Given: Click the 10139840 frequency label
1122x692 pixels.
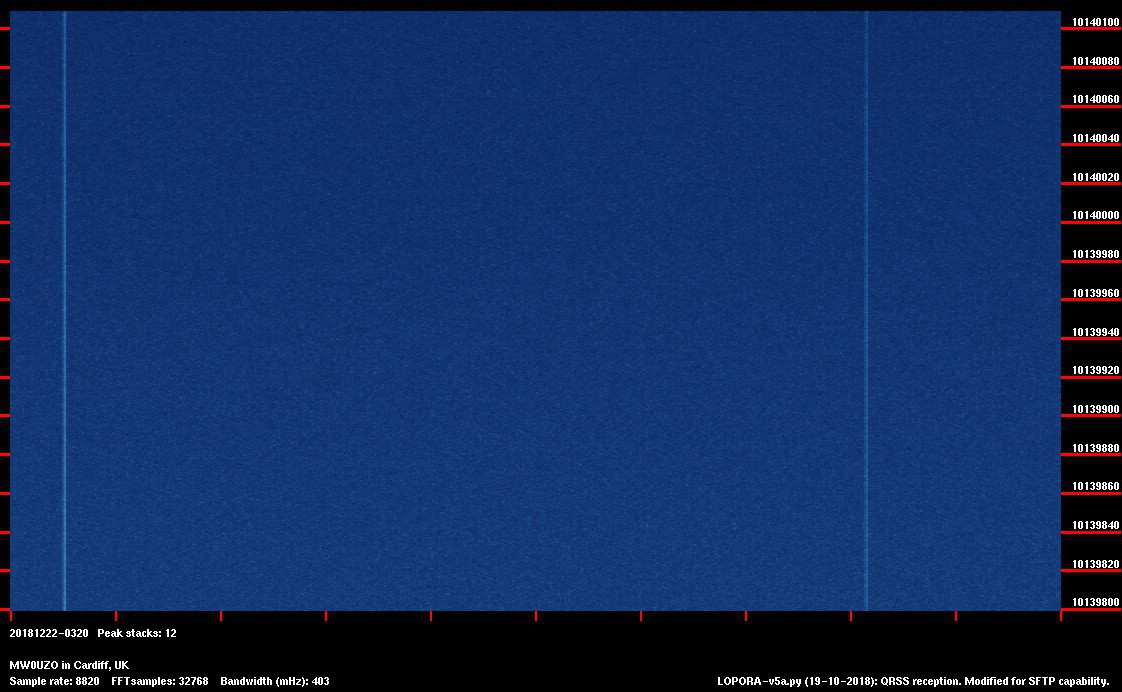Looking at the screenshot, I should 1095,525.
